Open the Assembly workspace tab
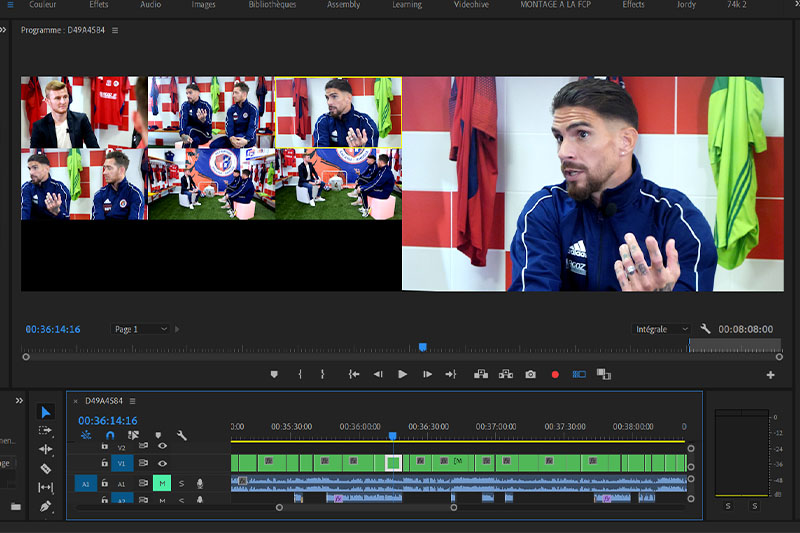The height and width of the screenshot is (533, 800). point(343,5)
